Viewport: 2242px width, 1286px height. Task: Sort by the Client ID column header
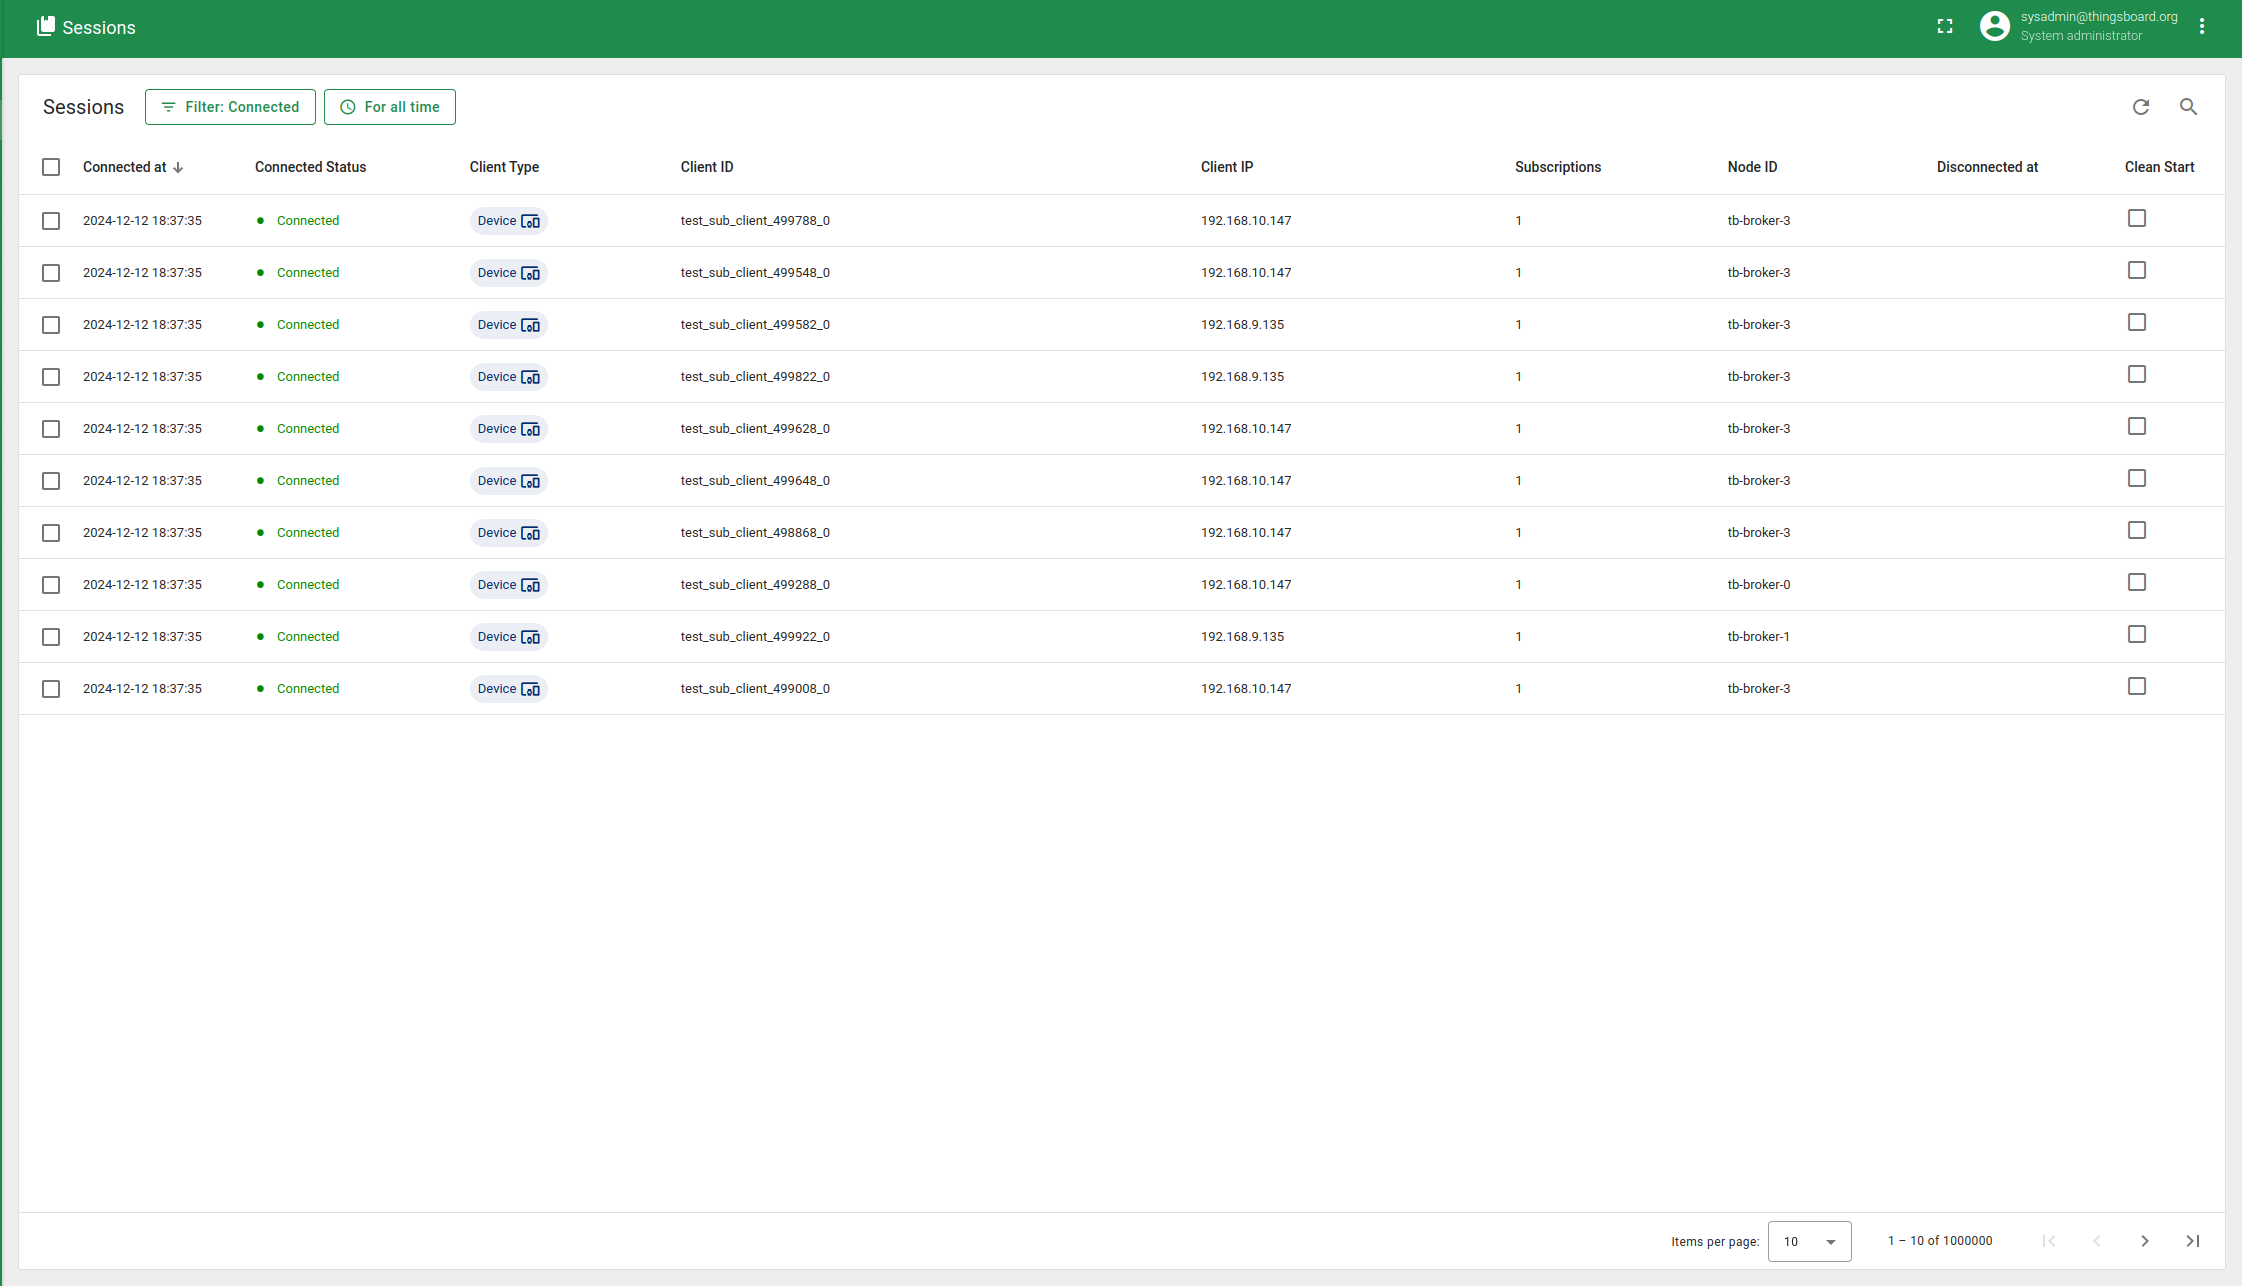pos(706,167)
